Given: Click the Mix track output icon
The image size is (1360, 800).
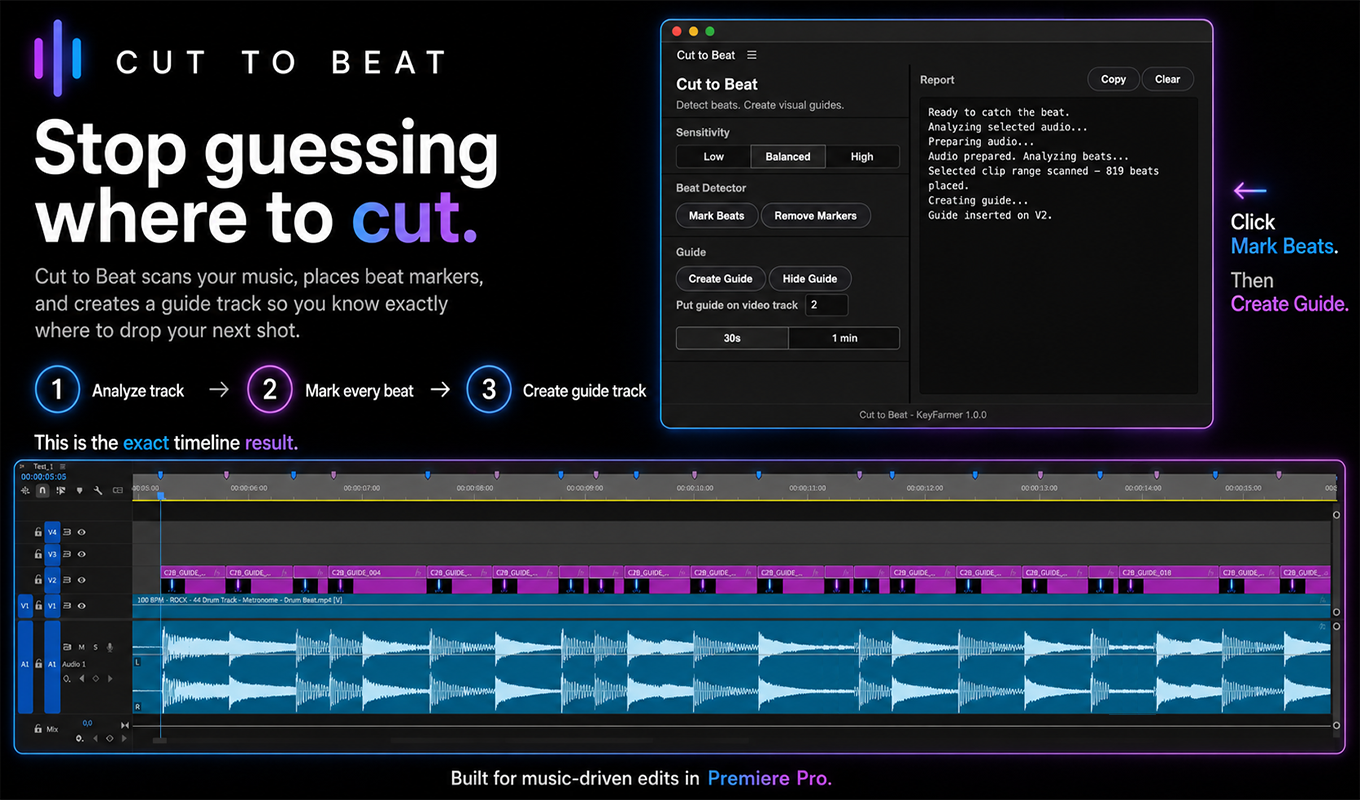Looking at the screenshot, I should pos(125,725).
